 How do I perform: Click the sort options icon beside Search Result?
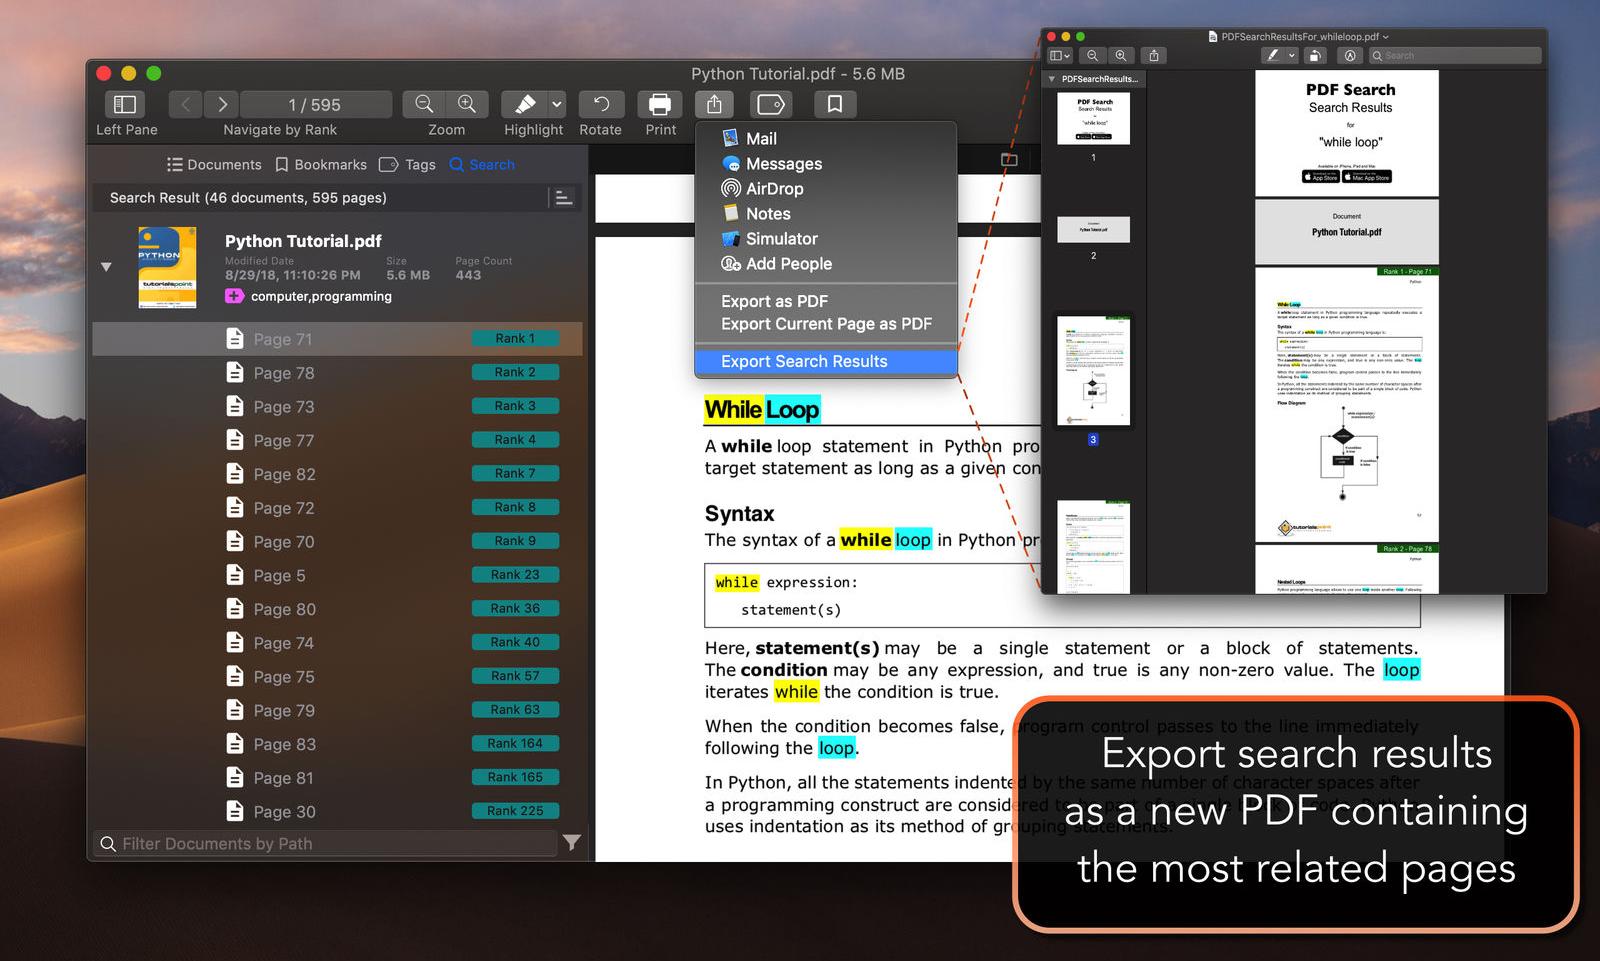[563, 198]
